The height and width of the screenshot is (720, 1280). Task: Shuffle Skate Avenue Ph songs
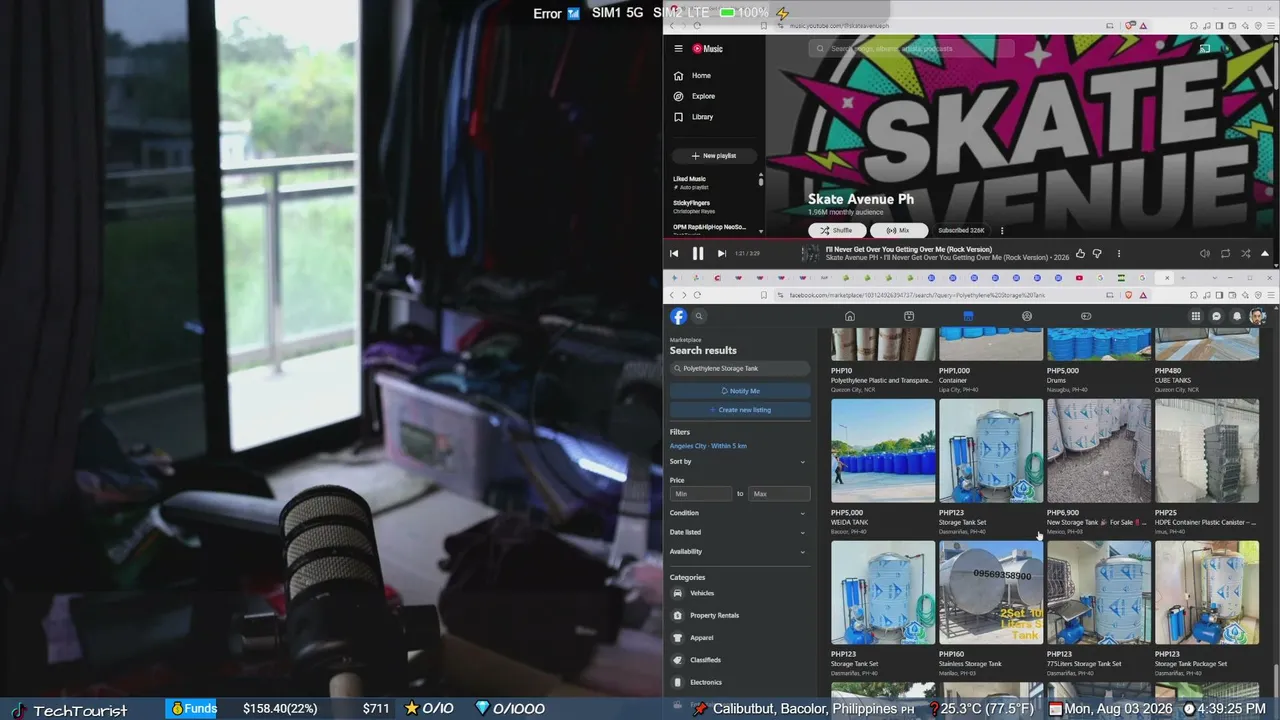click(837, 230)
